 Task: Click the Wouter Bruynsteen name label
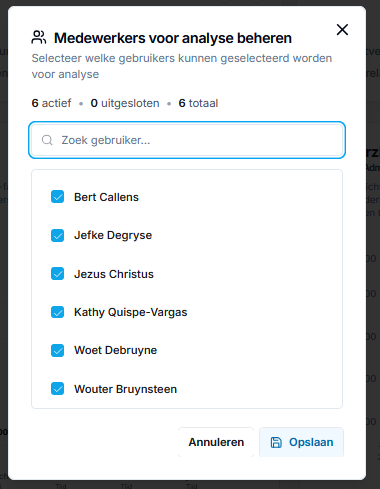tap(125, 389)
